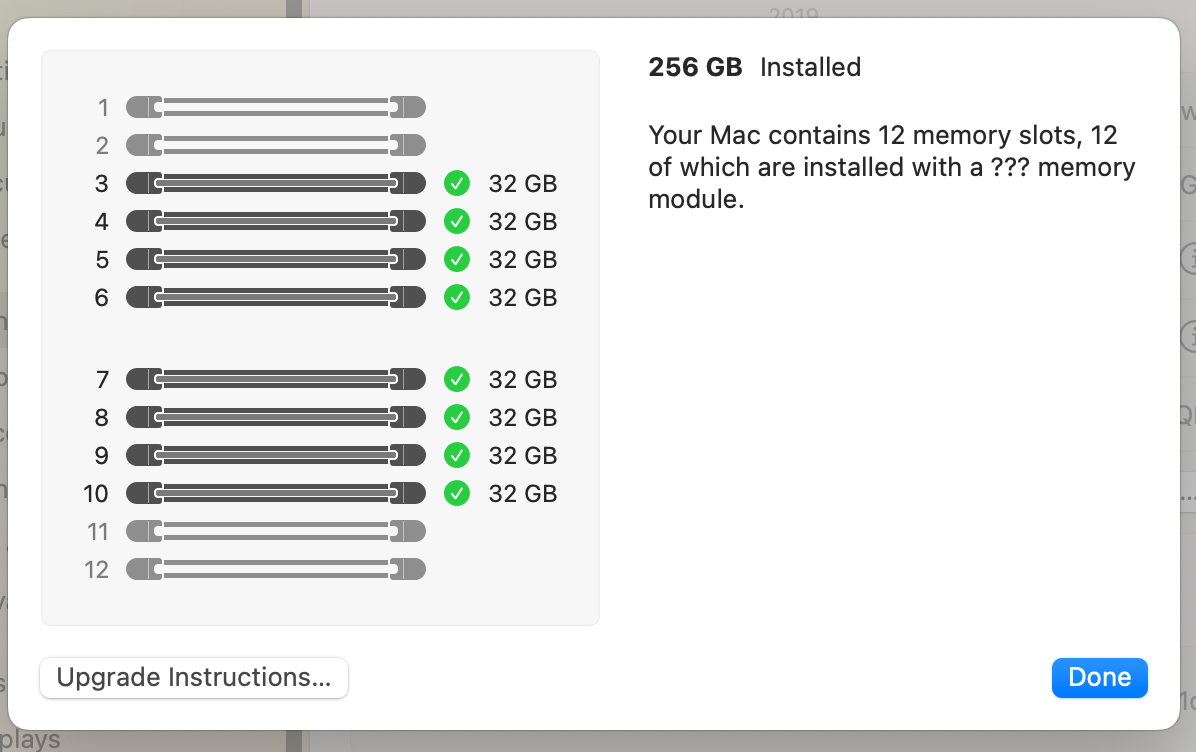
Task: Click the empty memory slot 1 icon
Action: click(x=276, y=107)
